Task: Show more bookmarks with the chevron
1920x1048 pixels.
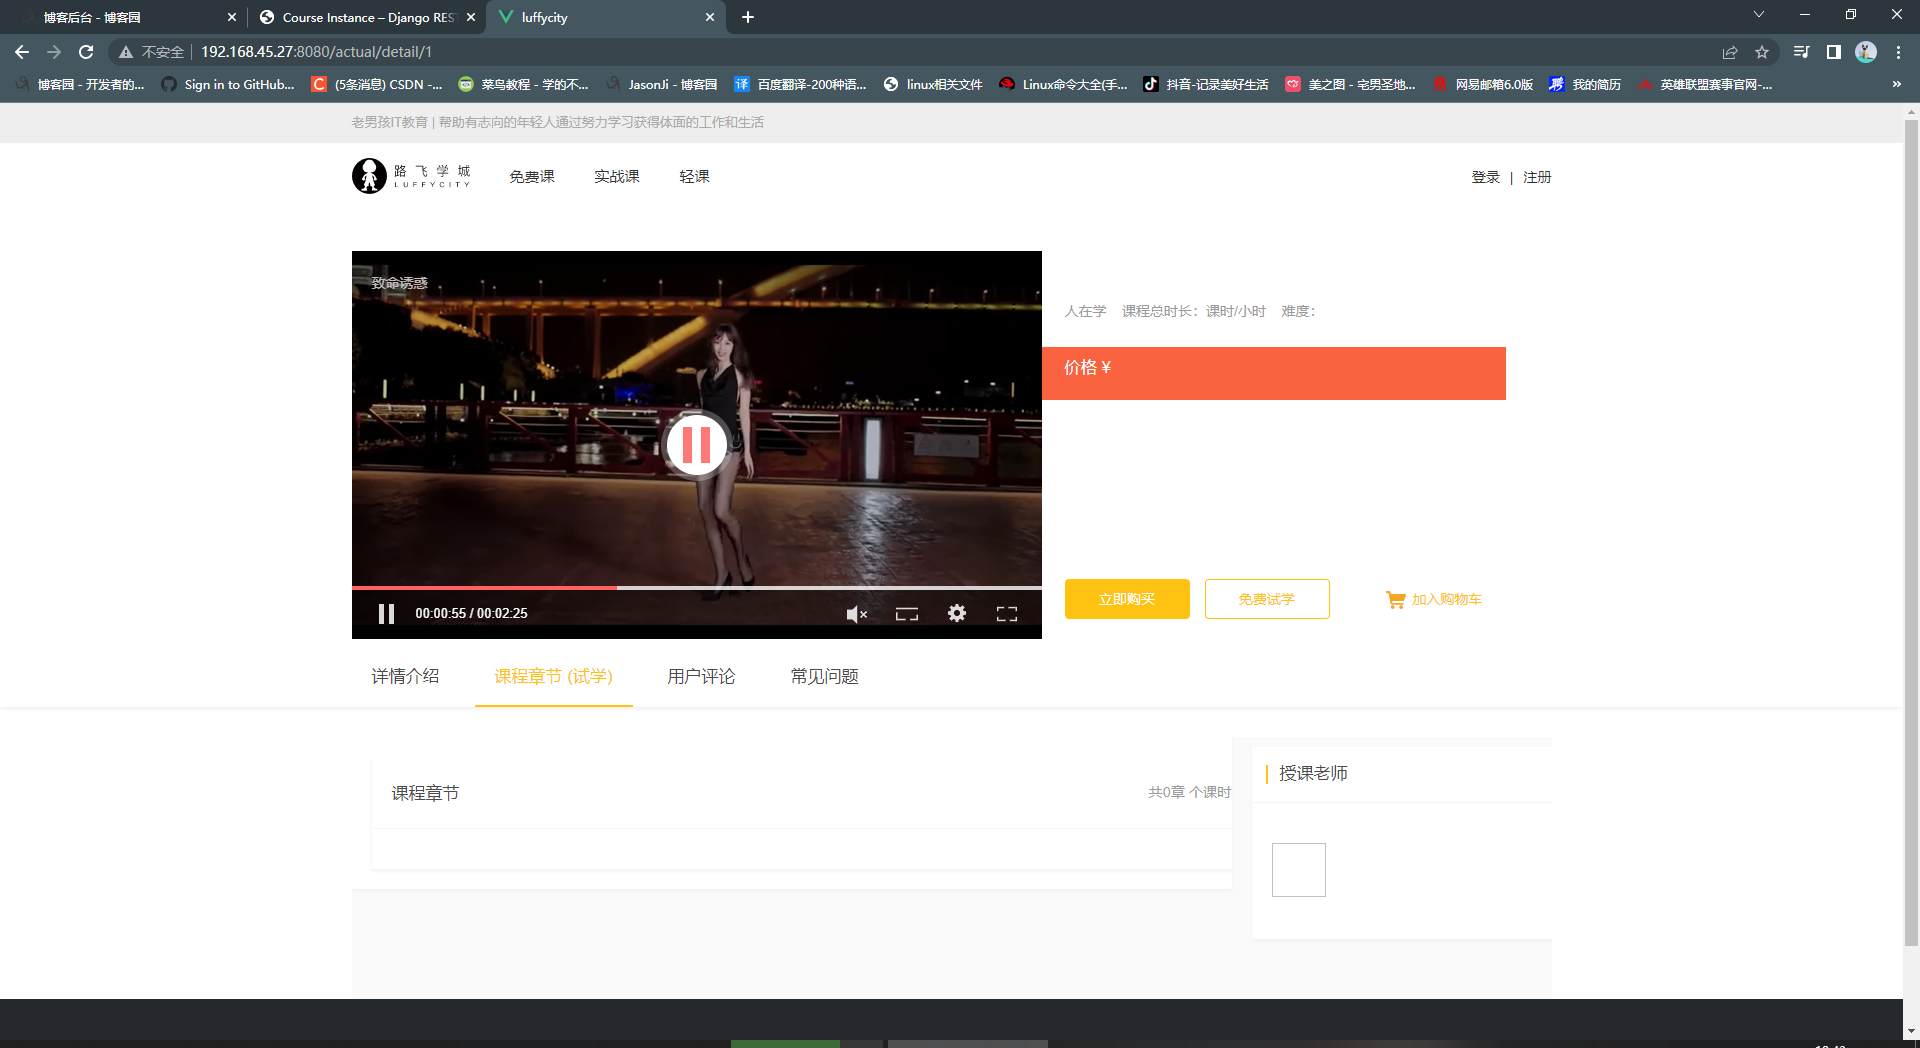Action: tap(1897, 84)
